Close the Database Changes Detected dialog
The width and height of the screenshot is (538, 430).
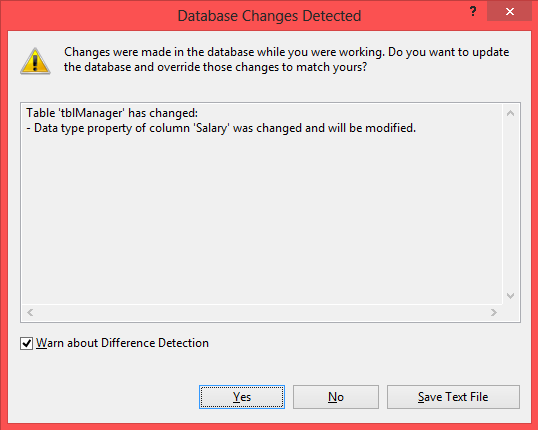point(510,12)
